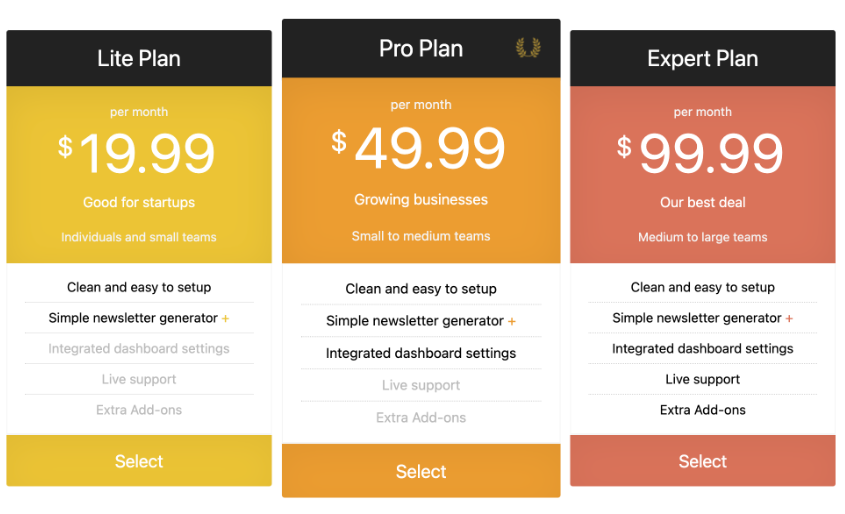Viewport: 845px width, 514px height.
Task: Select the Pro Plan button
Action: pos(421,471)
